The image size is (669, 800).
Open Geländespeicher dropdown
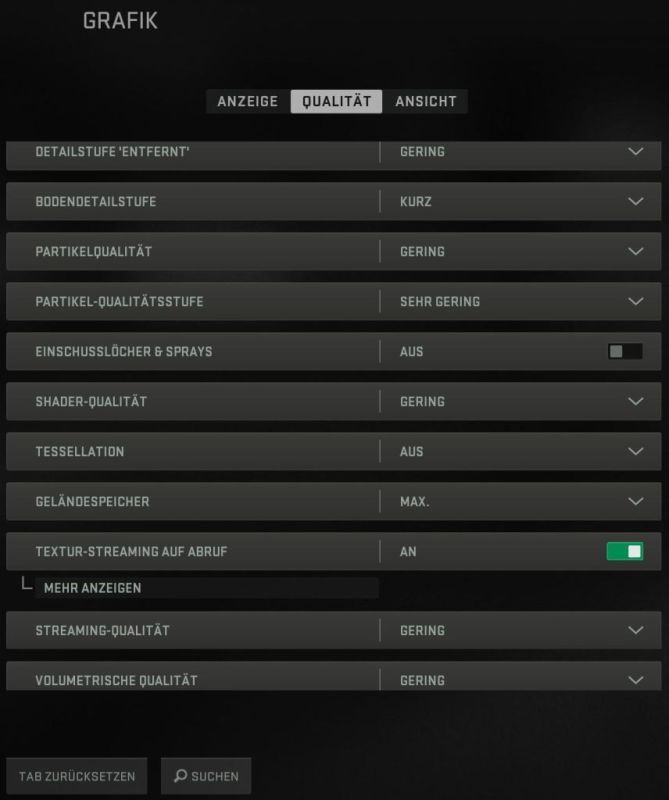(635, 501)
